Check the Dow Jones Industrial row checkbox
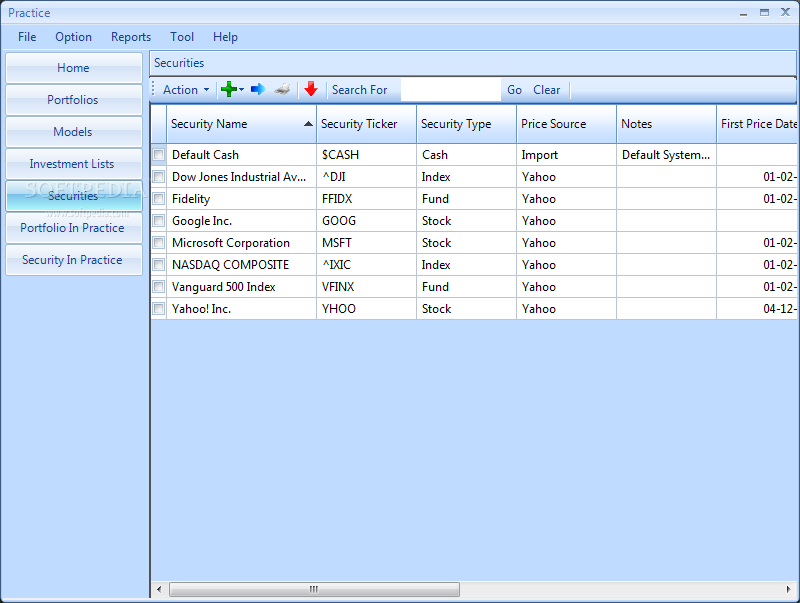The height and width of the screenshot is (603, 800). click(x=159, y=177)
